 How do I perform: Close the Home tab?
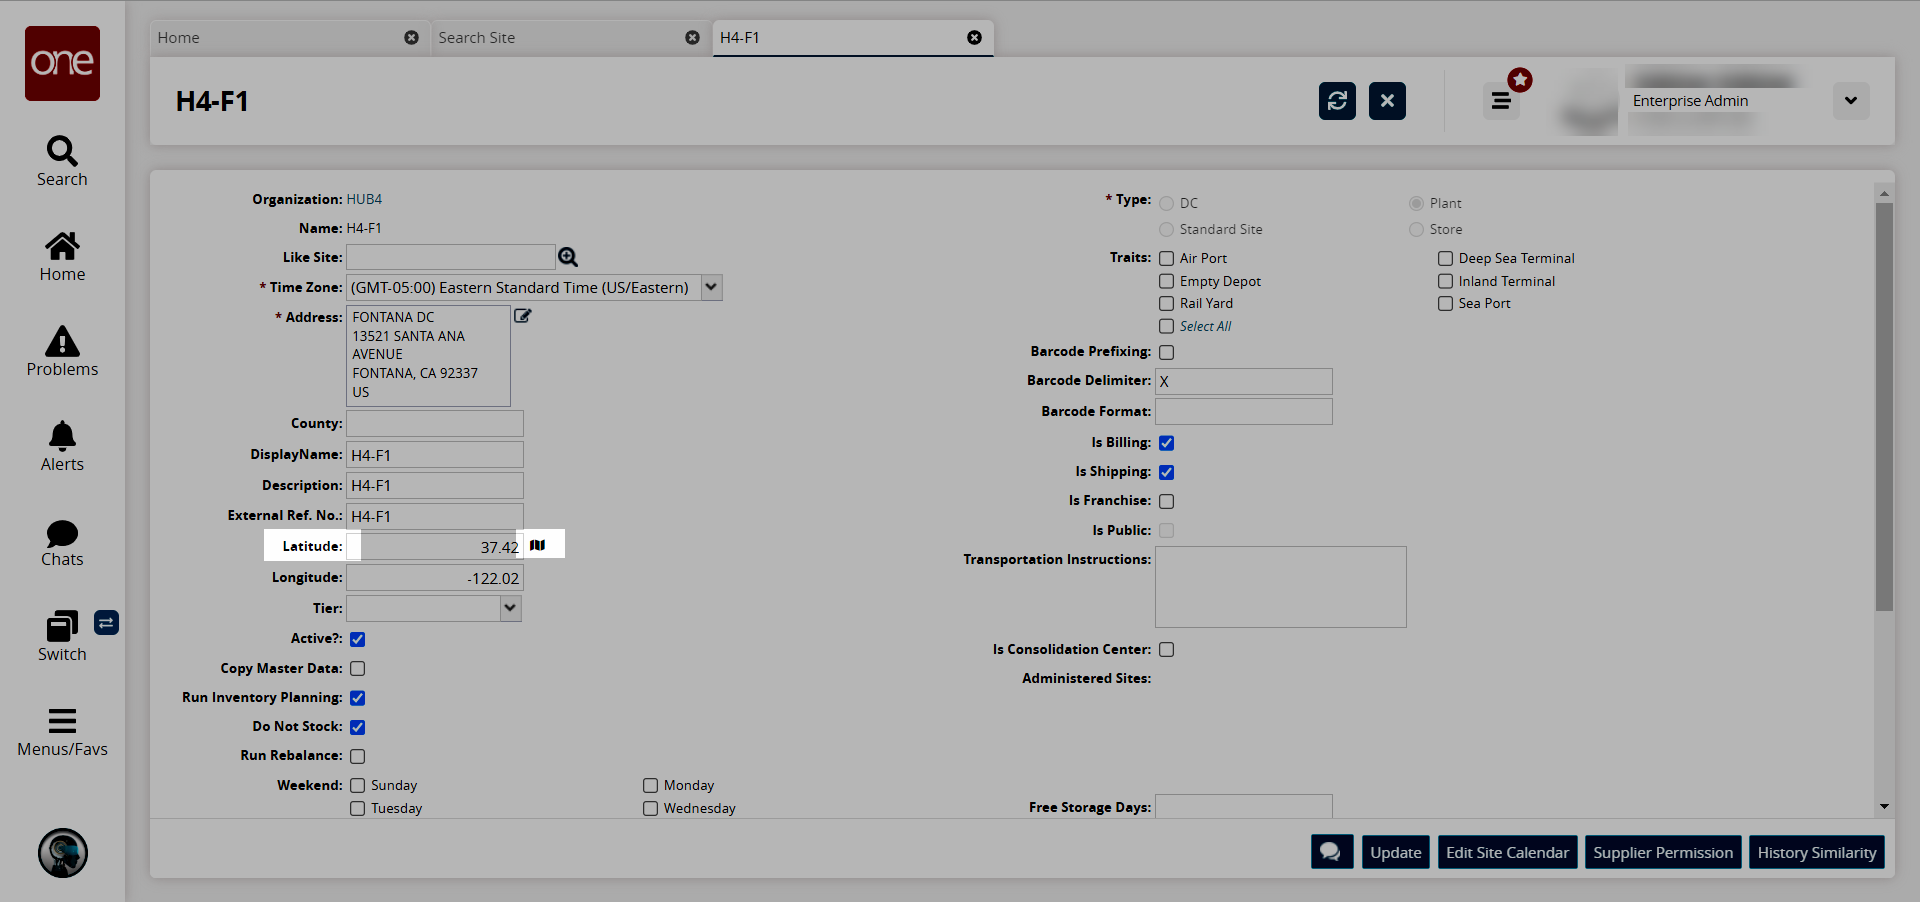click(x=411, y=38)
